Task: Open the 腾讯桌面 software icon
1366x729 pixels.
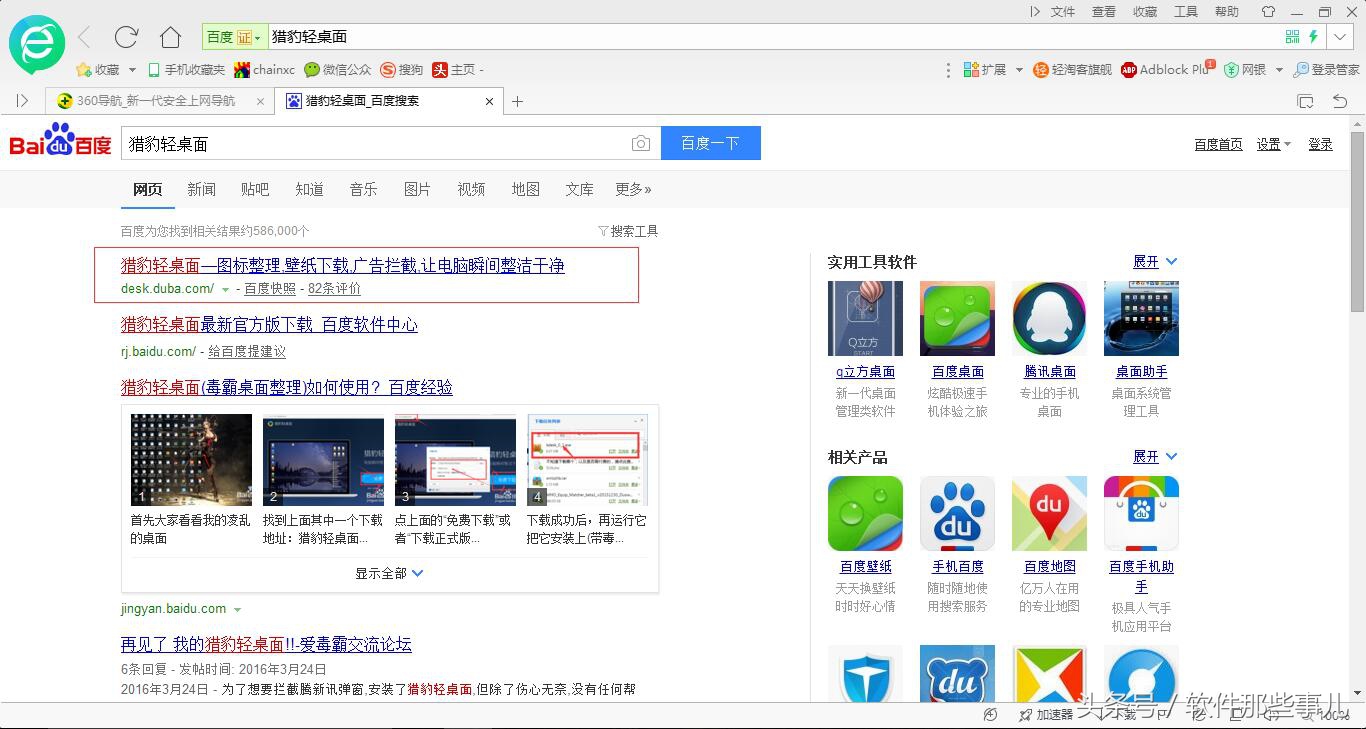Action: [1049, 319]
